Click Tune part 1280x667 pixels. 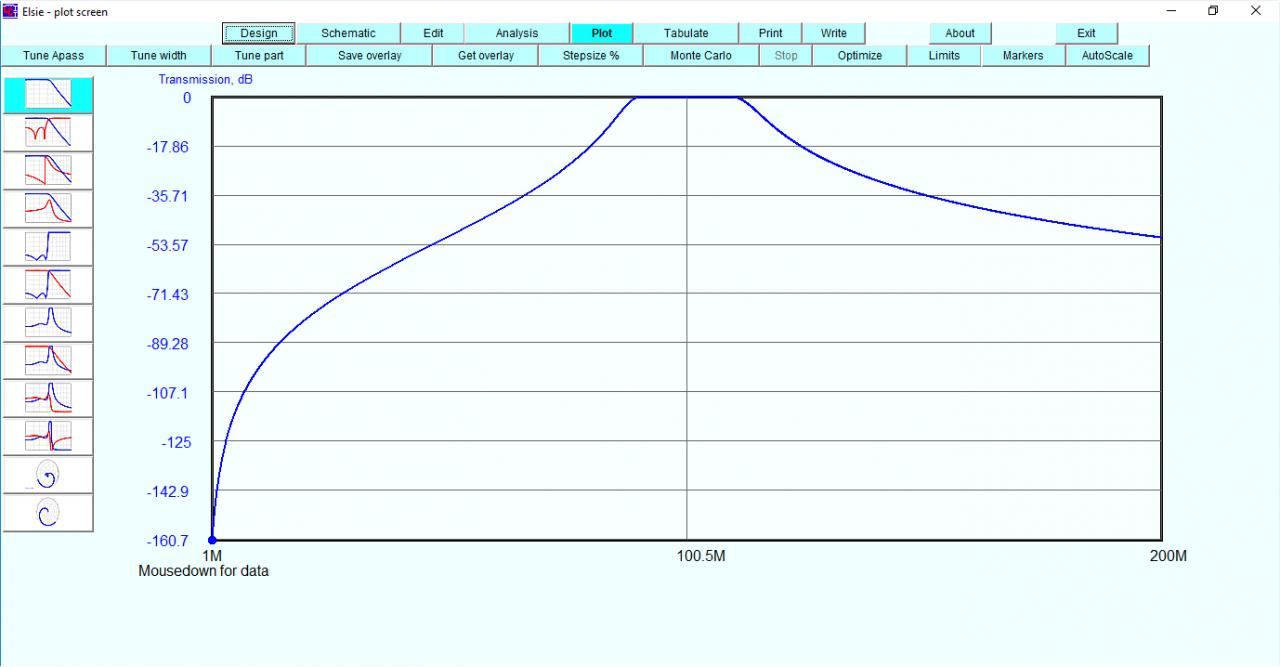tap(260, 56)
